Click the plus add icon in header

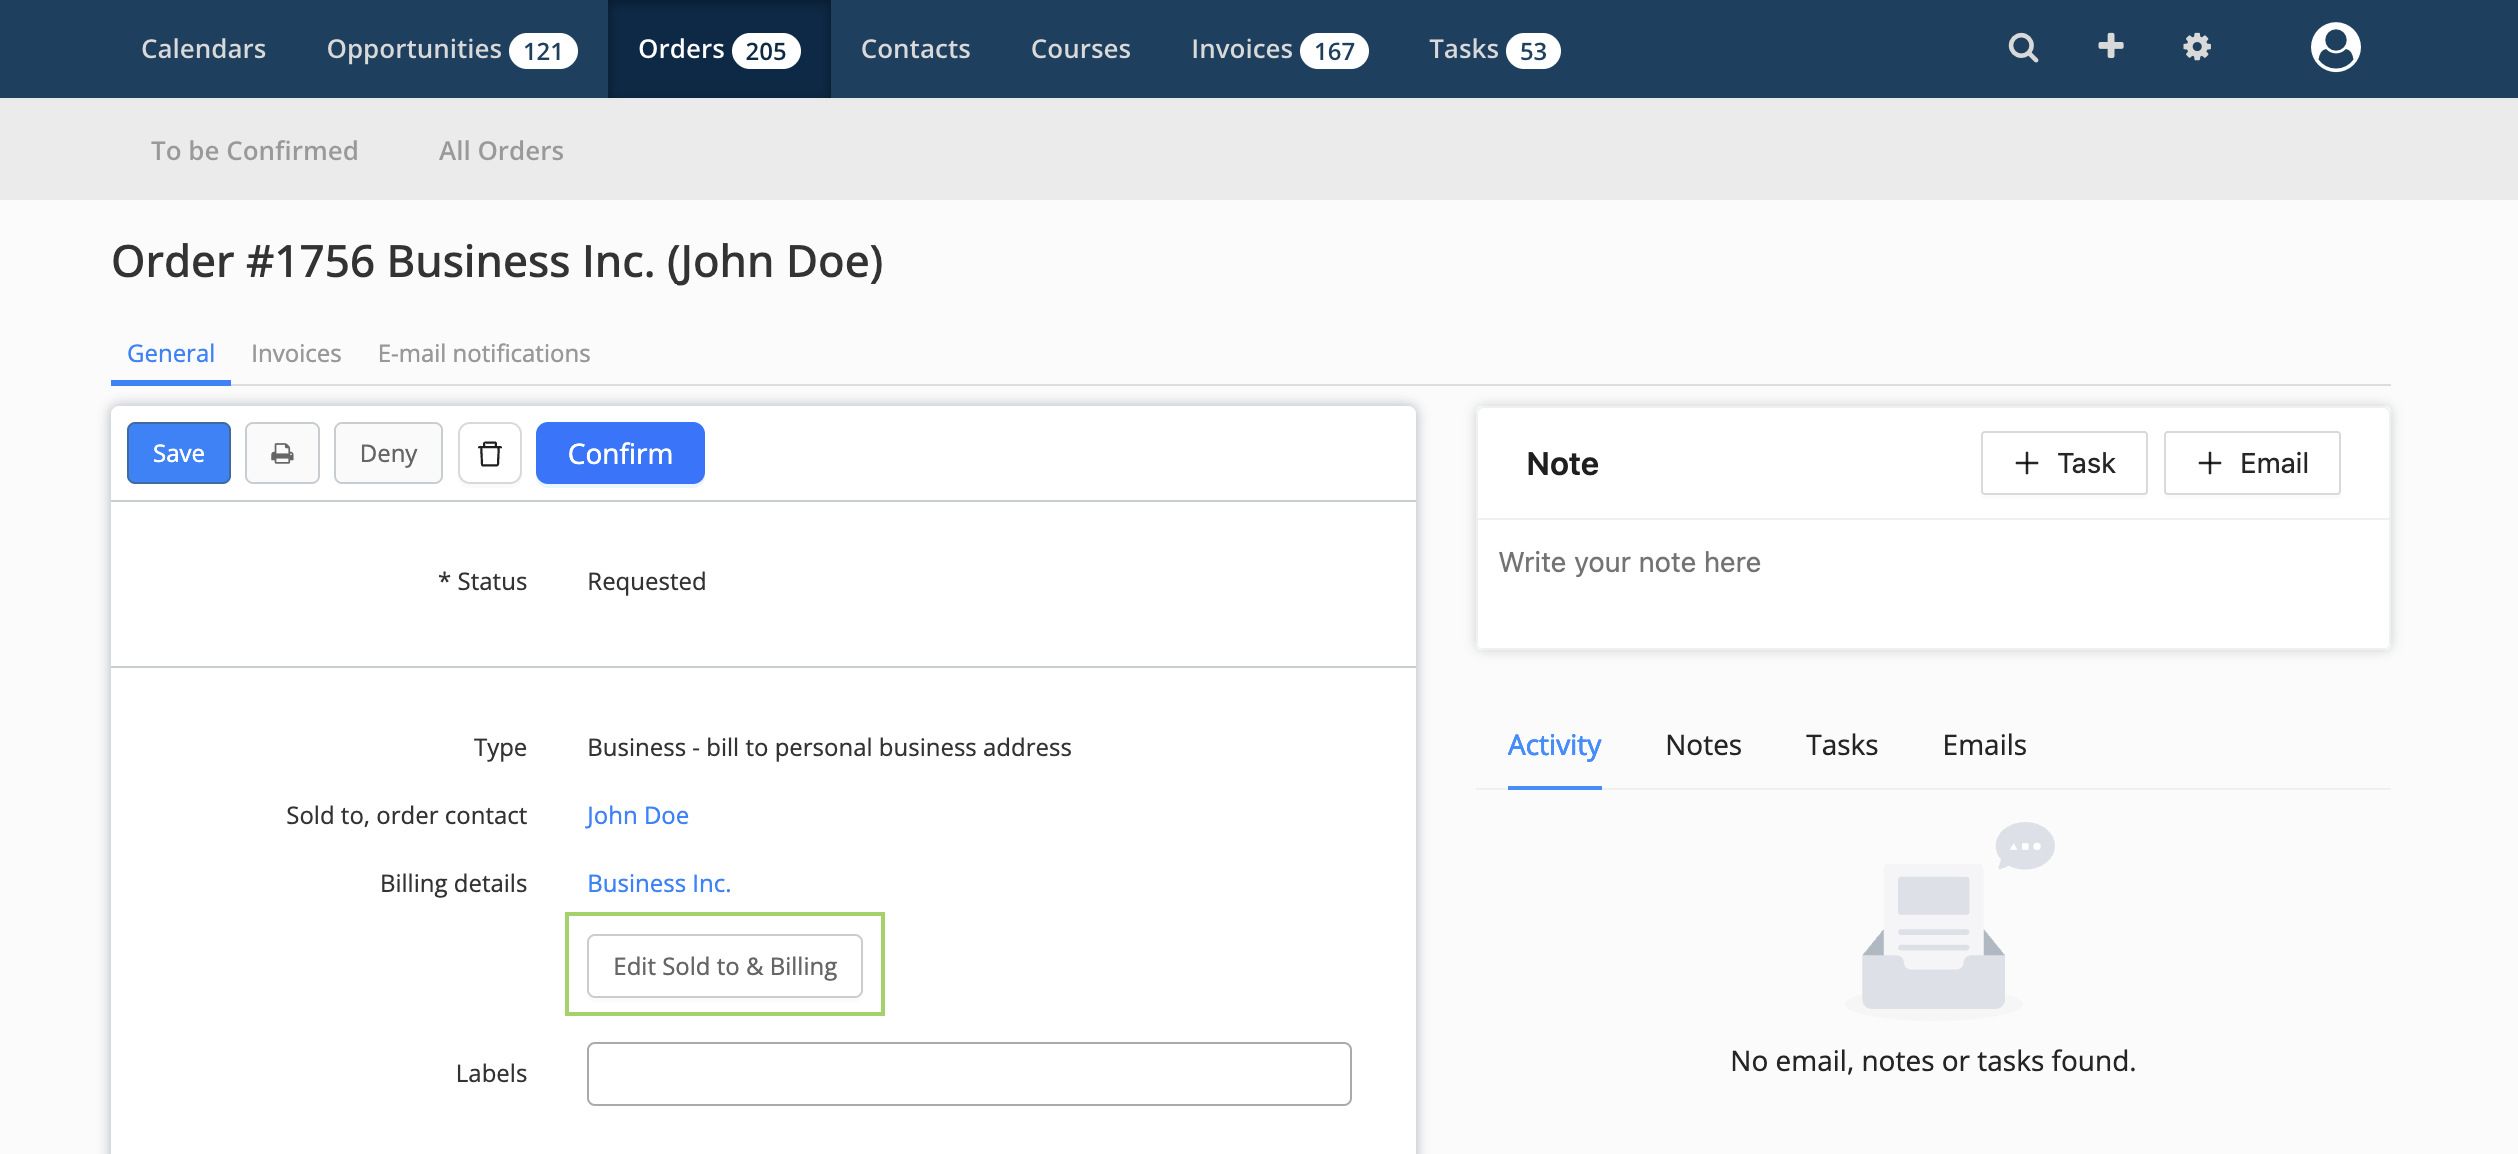point(2110,46)
